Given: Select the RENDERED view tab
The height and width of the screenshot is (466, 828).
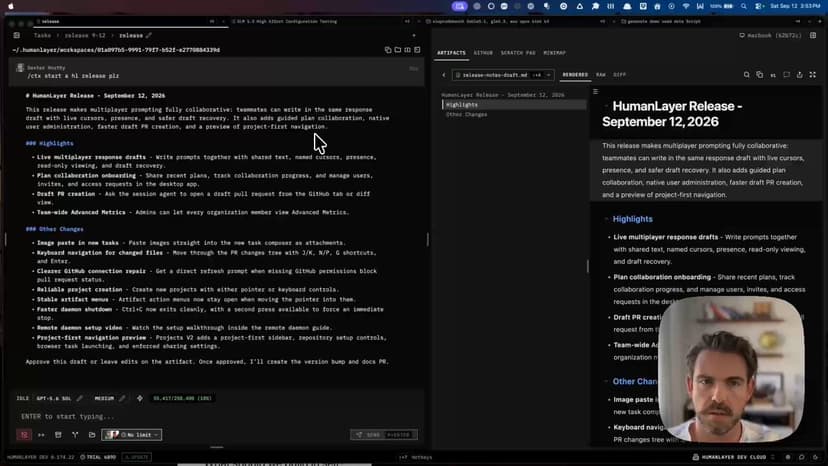Looking at the screenshot, I should (575, 75).
